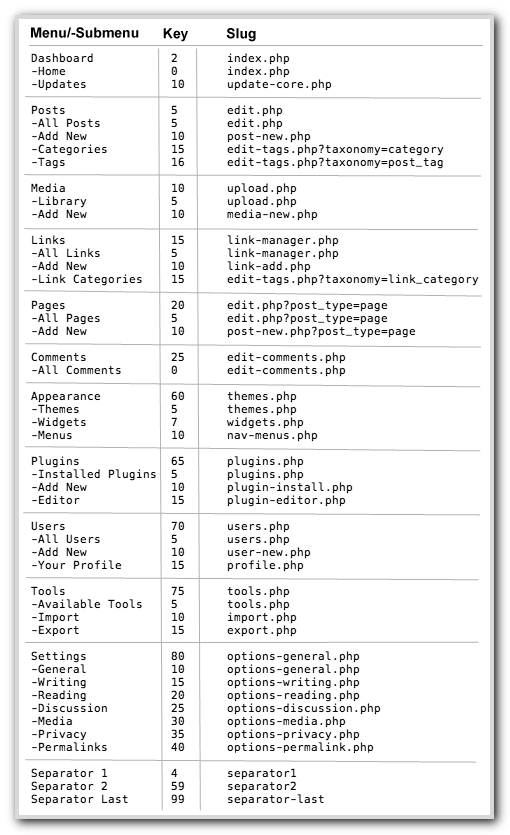
Task: Click the export.php slug text
Action: [261, 630]
